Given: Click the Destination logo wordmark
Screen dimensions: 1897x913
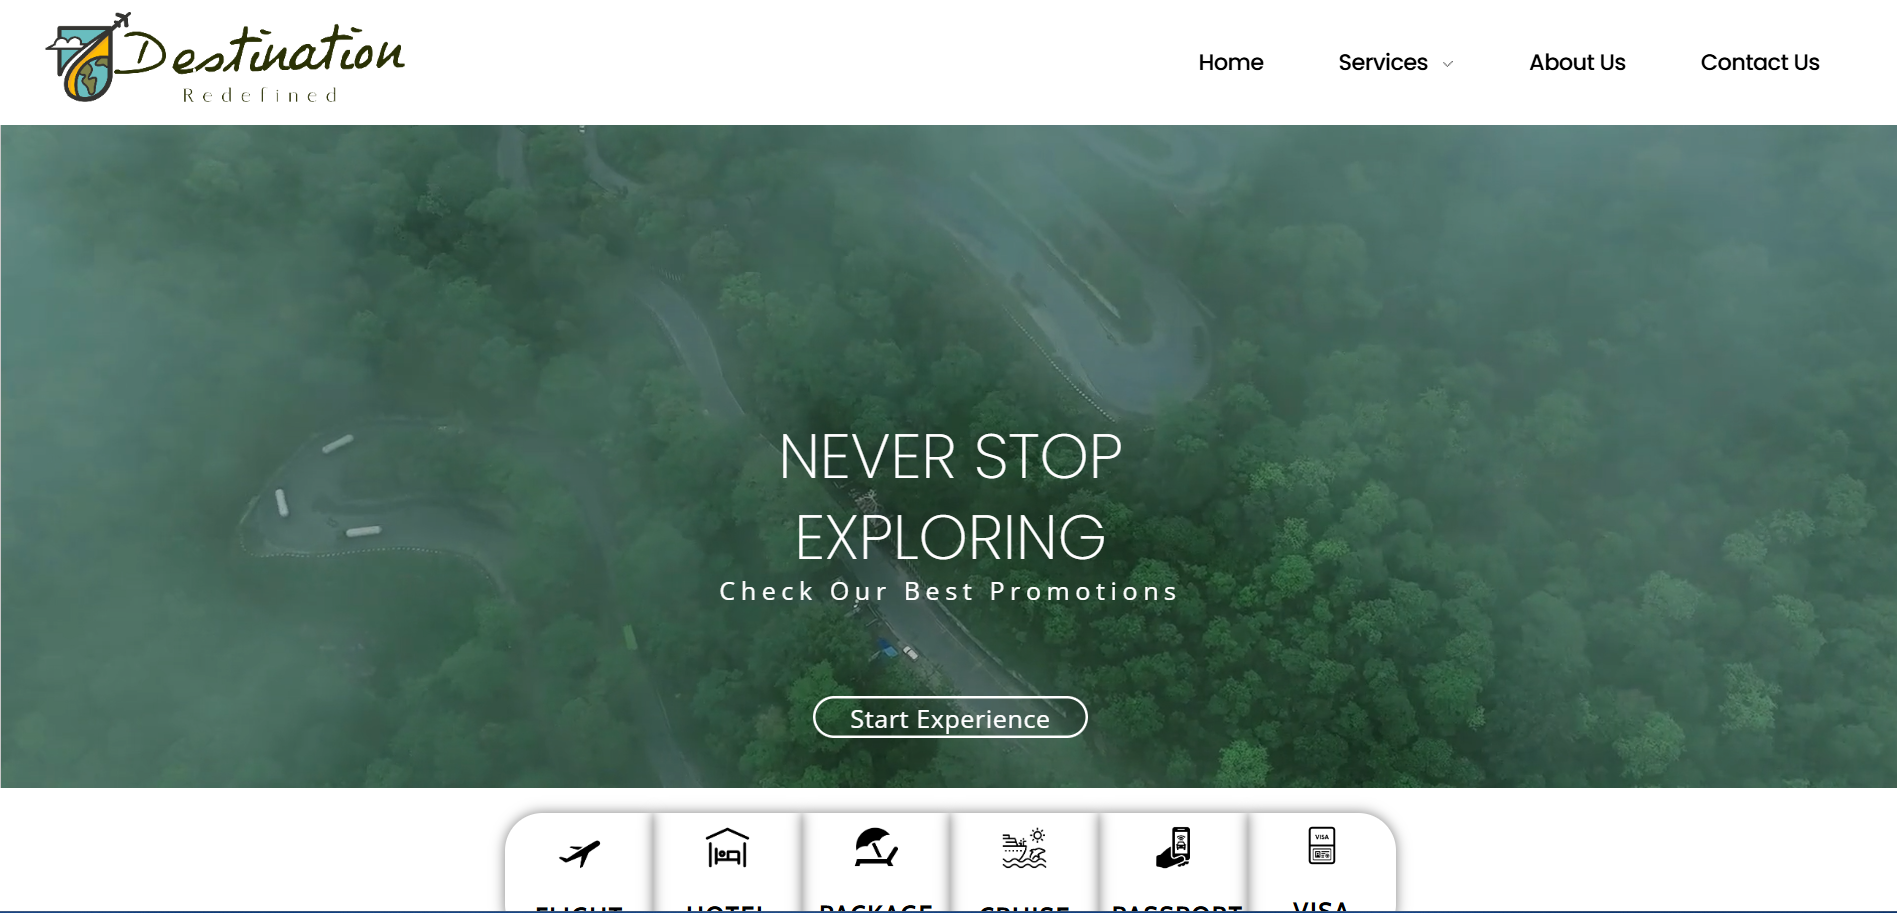Looking at the screenshot, I should click(x=262, y=52).
